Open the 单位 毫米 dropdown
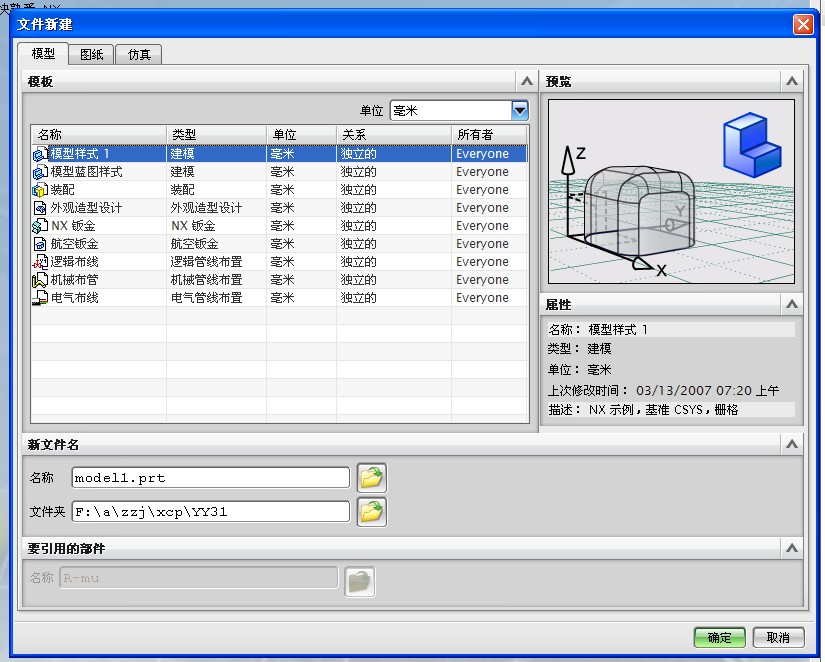The image size is (825, 662). click(x=519, y=110)
